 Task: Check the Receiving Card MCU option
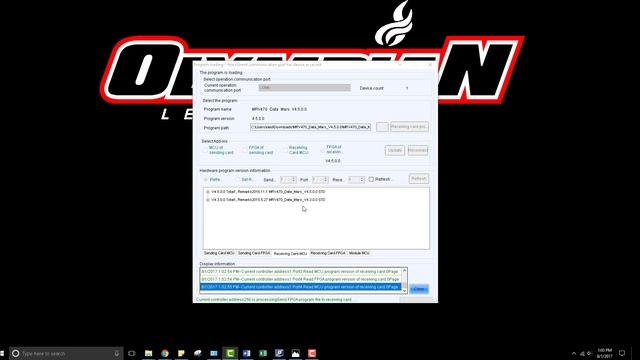coord(285,150)
